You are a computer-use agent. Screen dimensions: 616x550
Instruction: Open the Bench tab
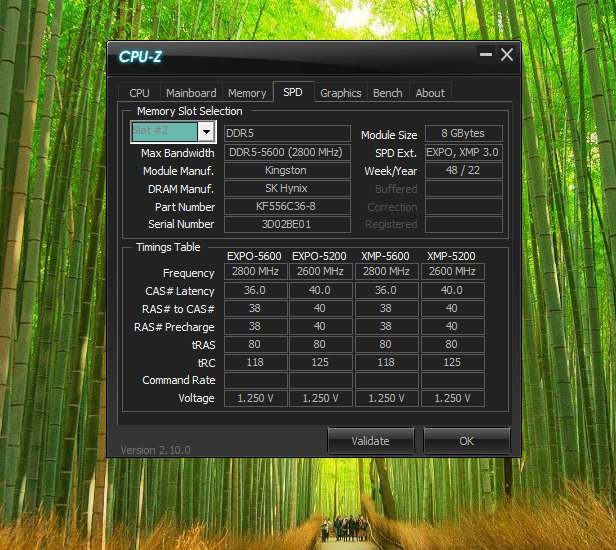[387, 93]
